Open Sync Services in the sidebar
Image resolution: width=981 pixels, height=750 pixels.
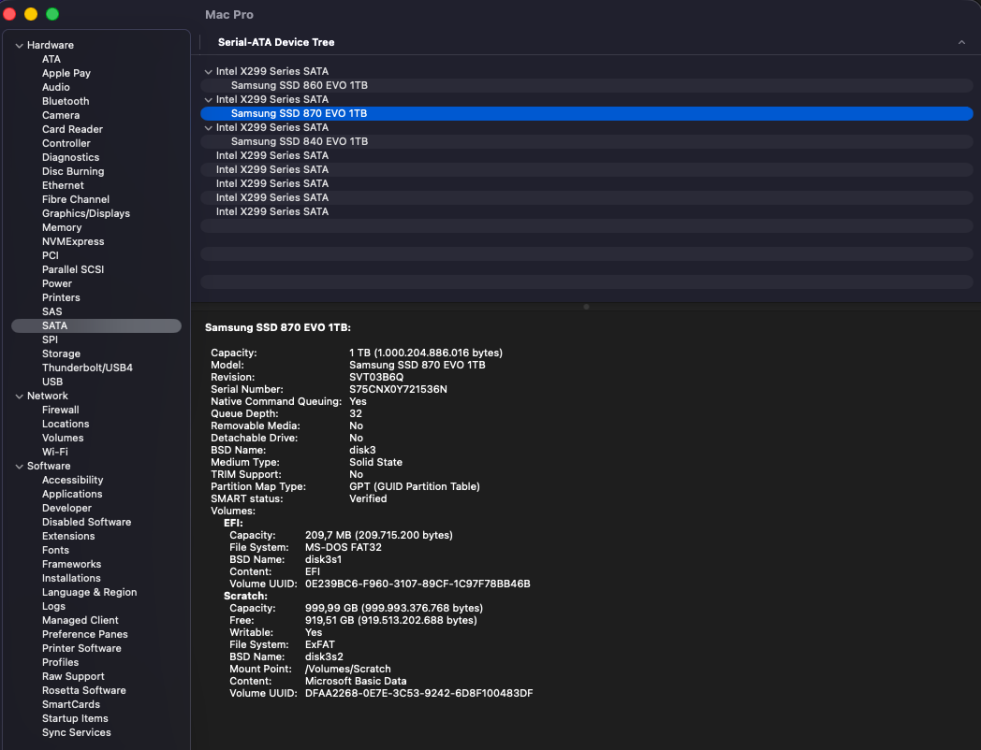tap(76, 732)
